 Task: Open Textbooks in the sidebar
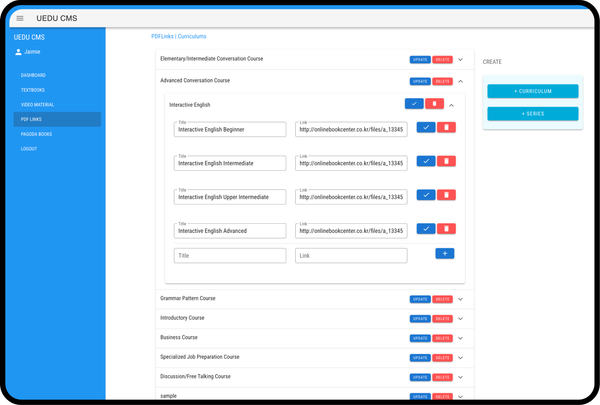(33, 90)
